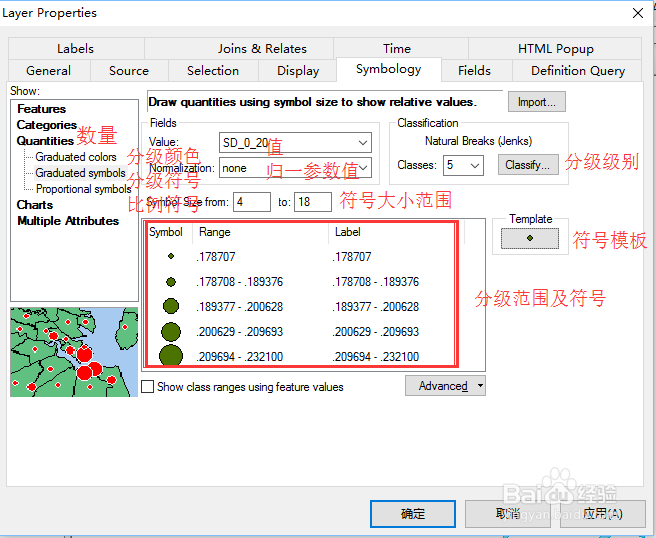Open the Display tab

pyautogui.click(x=298, y=70)
